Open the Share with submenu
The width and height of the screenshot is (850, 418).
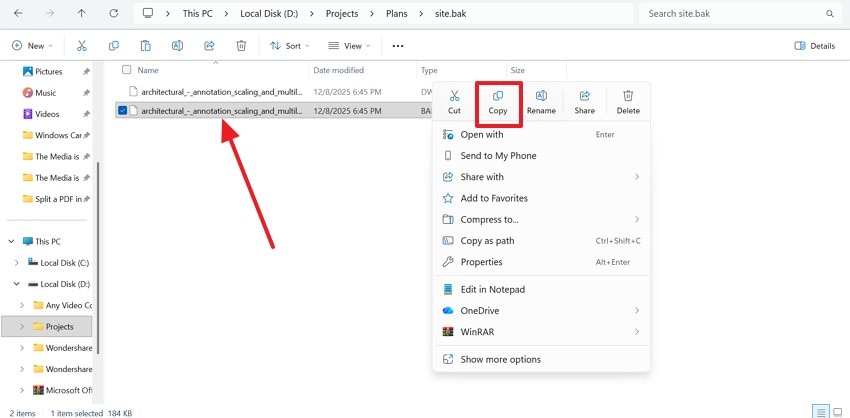541,177
